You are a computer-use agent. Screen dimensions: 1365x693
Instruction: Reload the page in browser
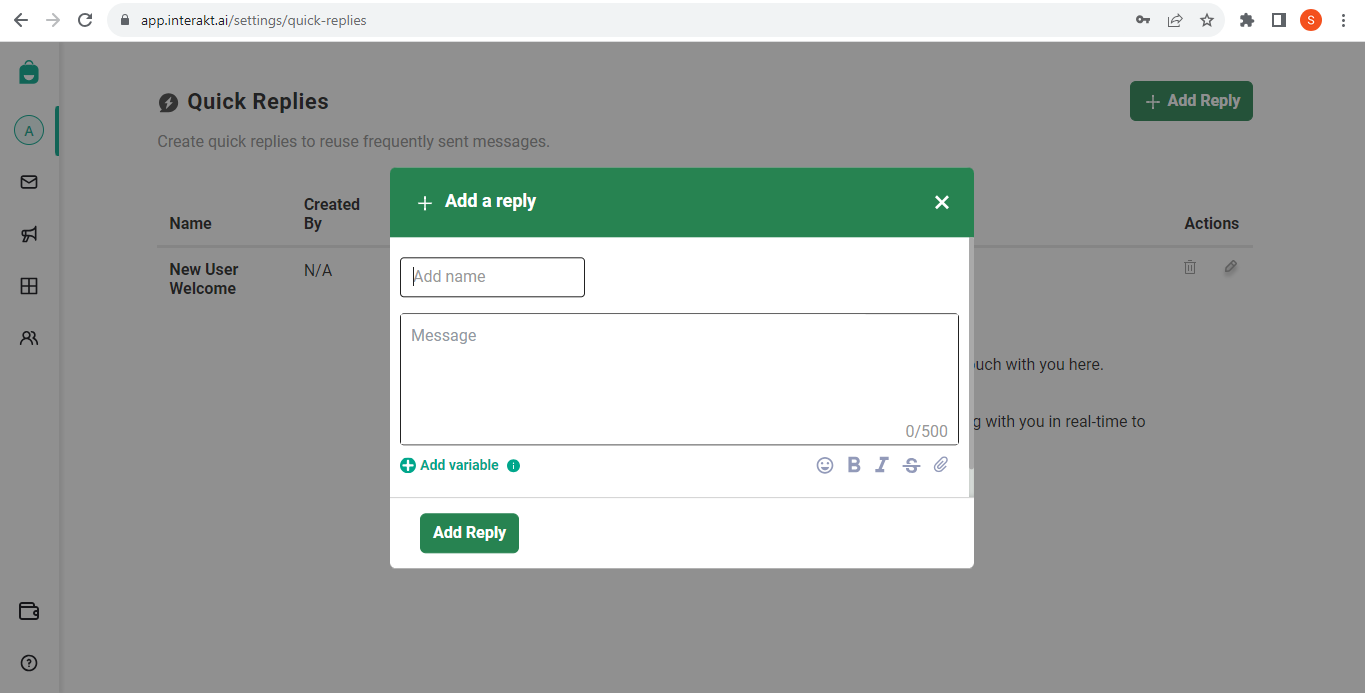[x=86, y=20]
